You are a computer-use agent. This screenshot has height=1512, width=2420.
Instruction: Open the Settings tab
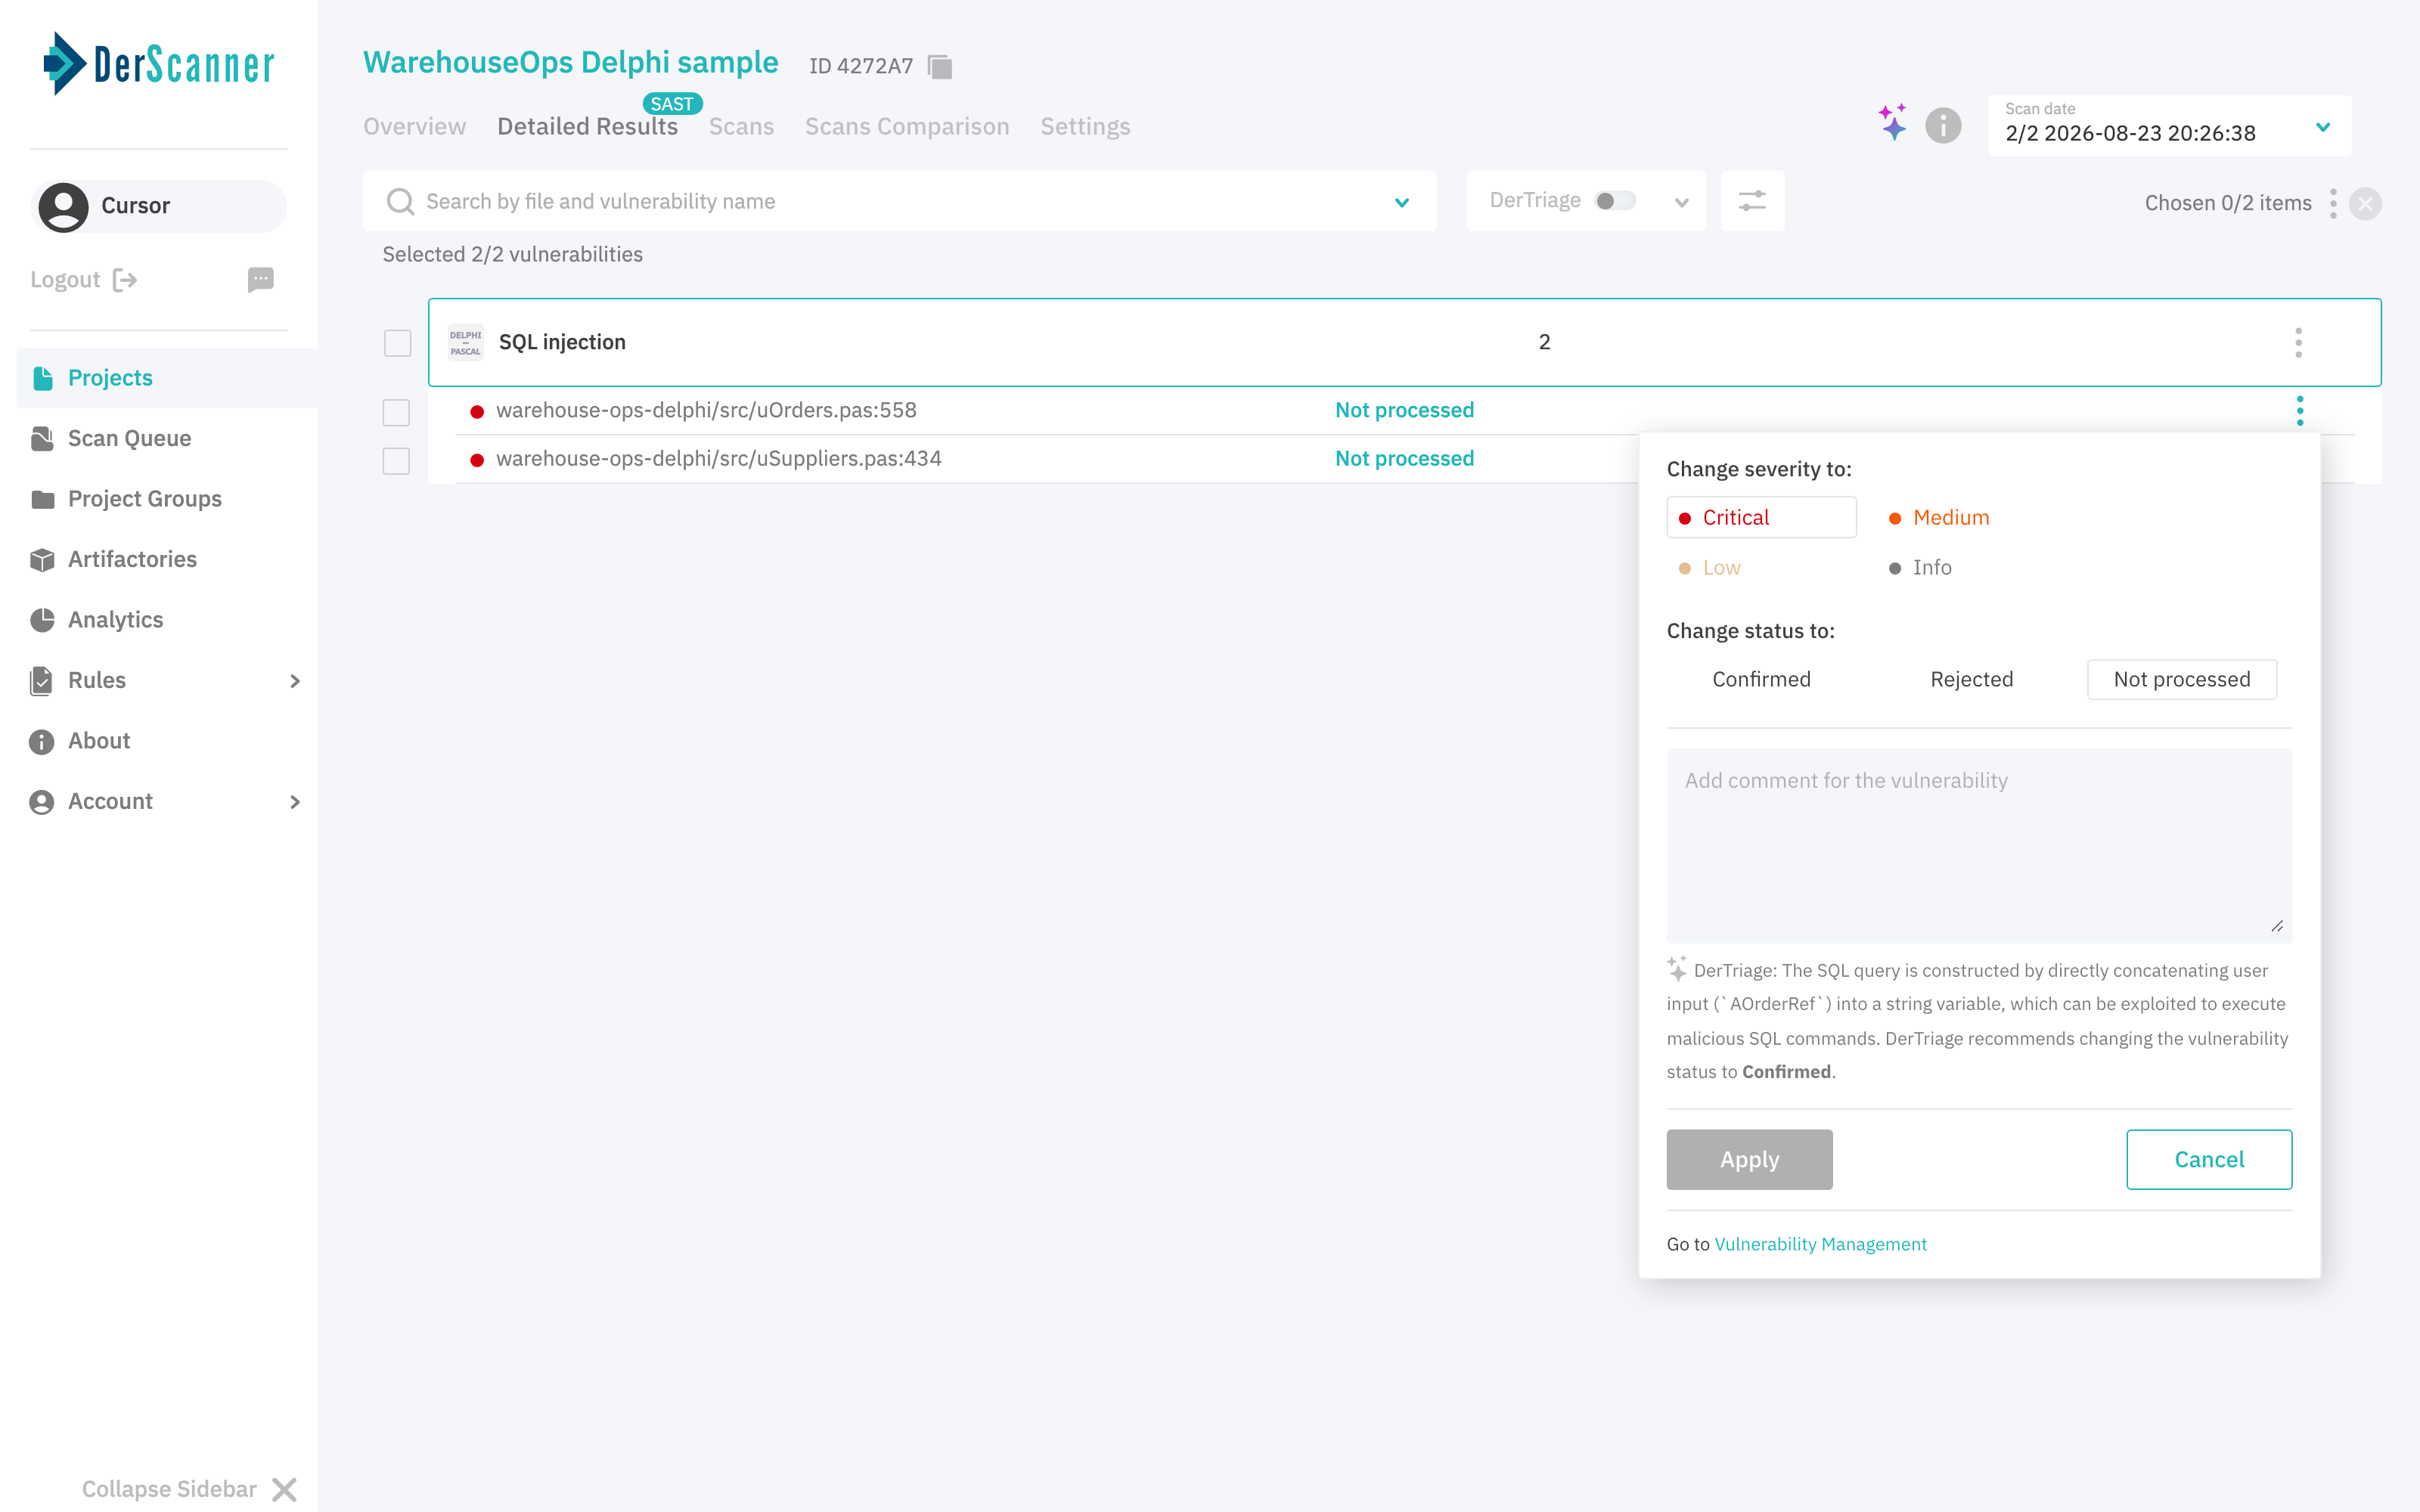pos(1085,126)
